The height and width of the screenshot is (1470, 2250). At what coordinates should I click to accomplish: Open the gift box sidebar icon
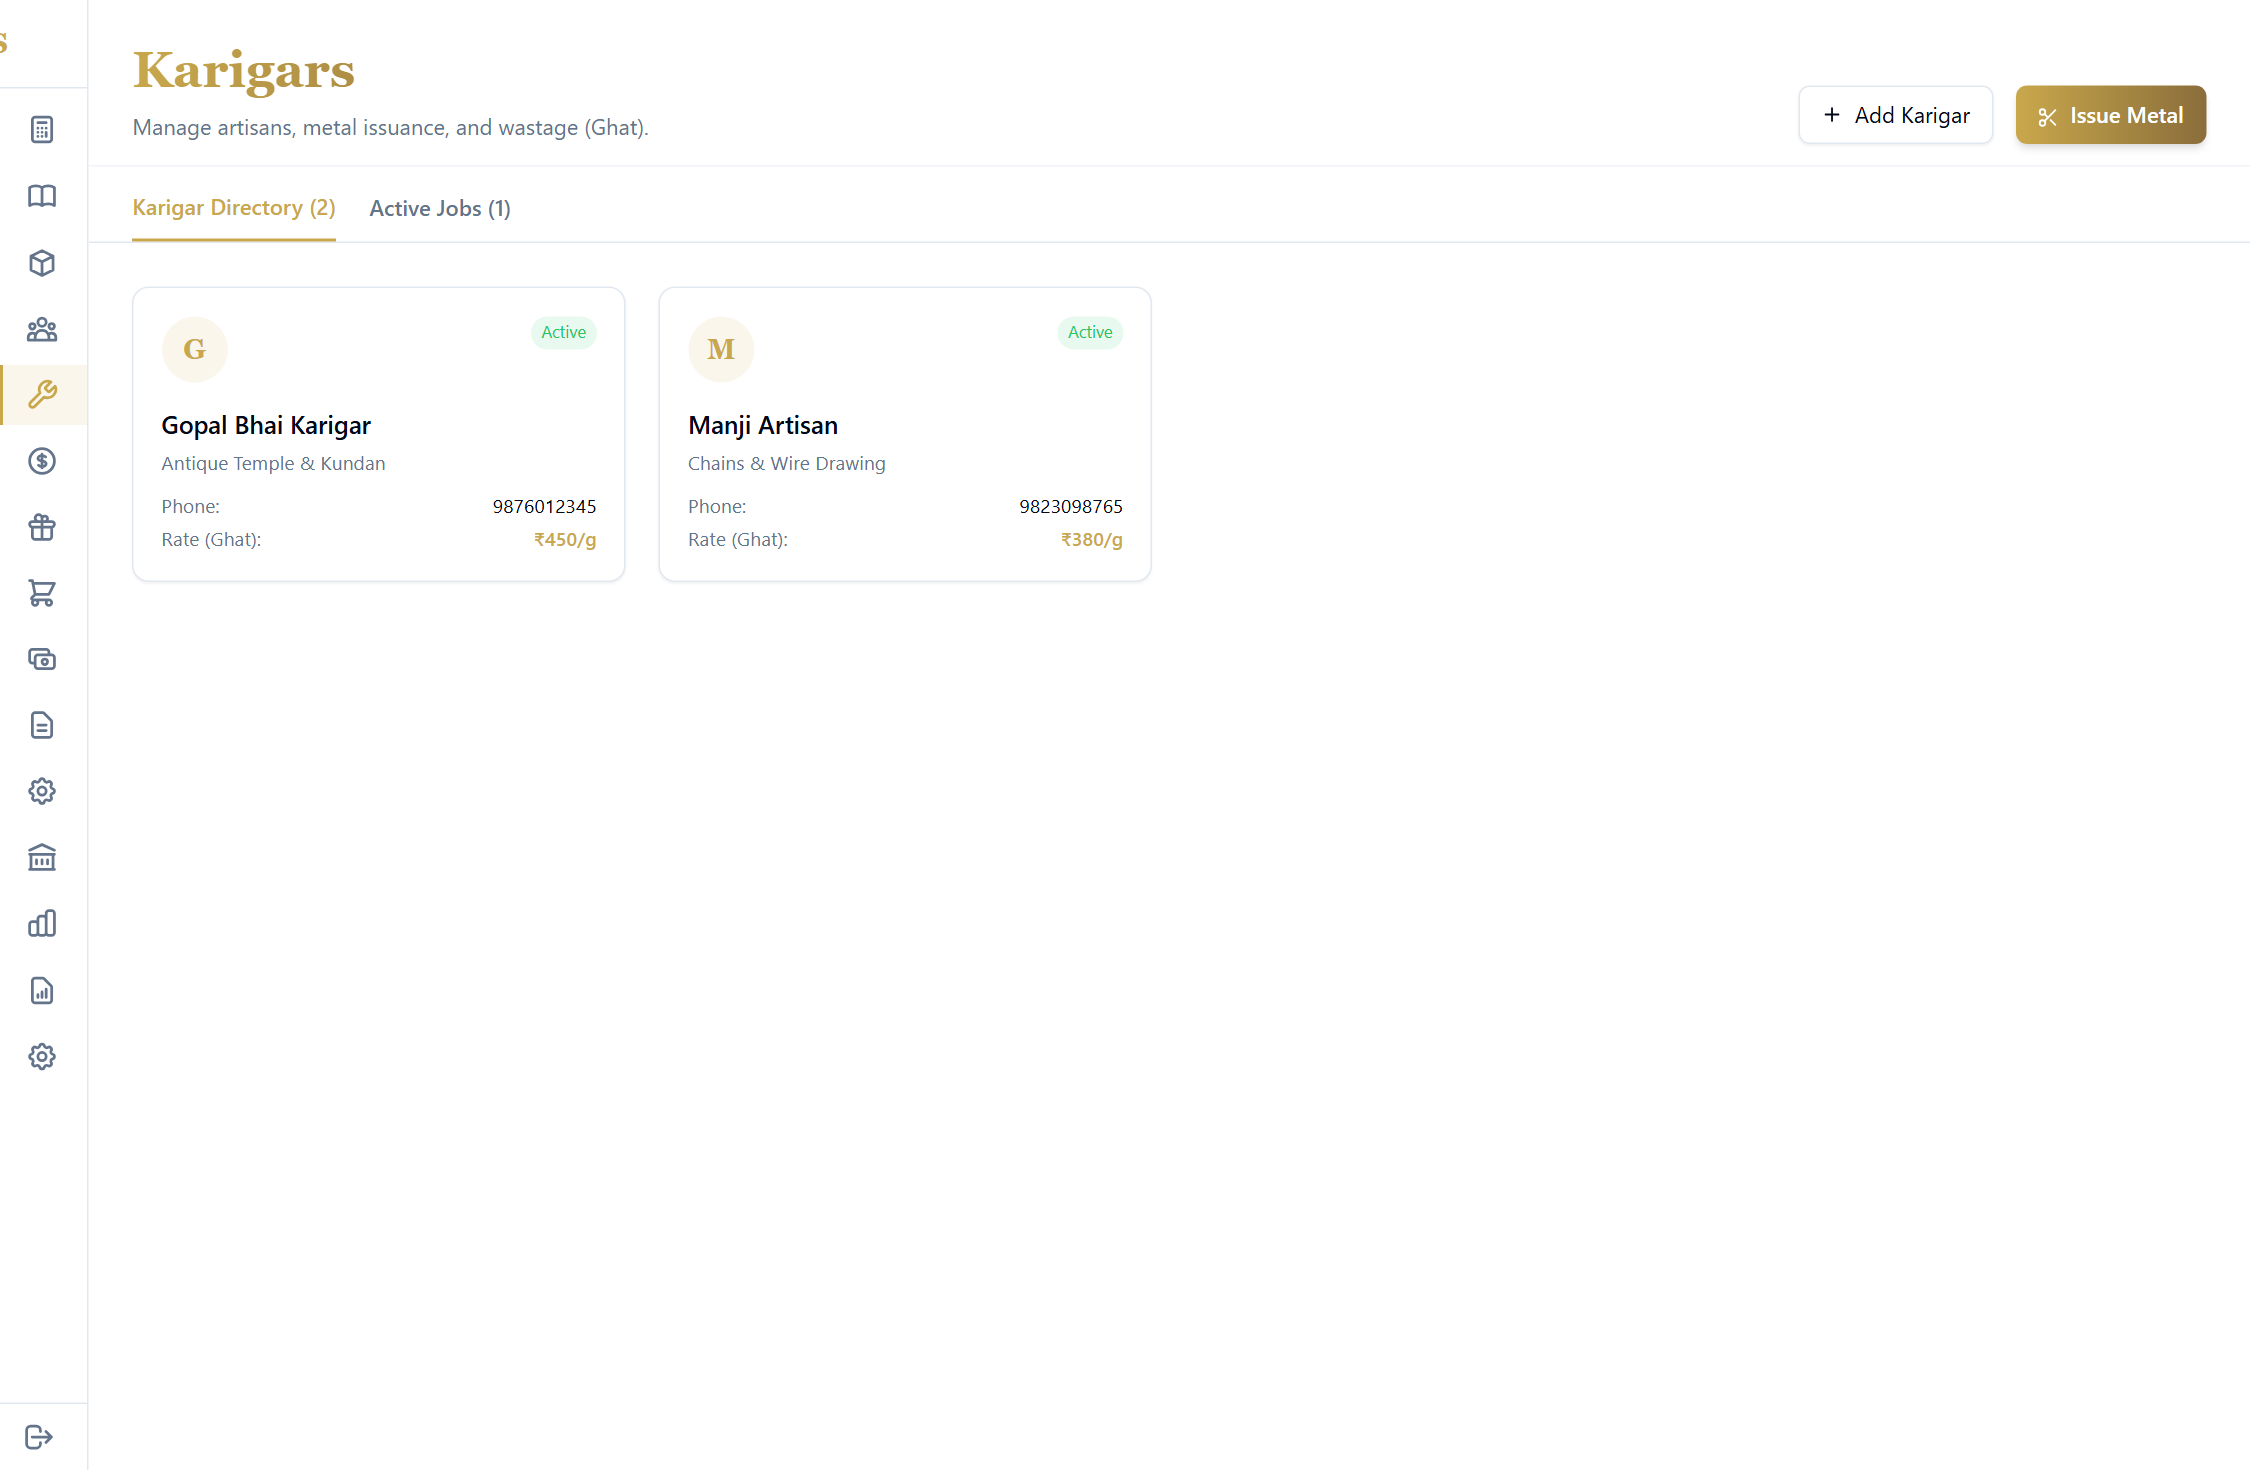[x=42, y=527]
